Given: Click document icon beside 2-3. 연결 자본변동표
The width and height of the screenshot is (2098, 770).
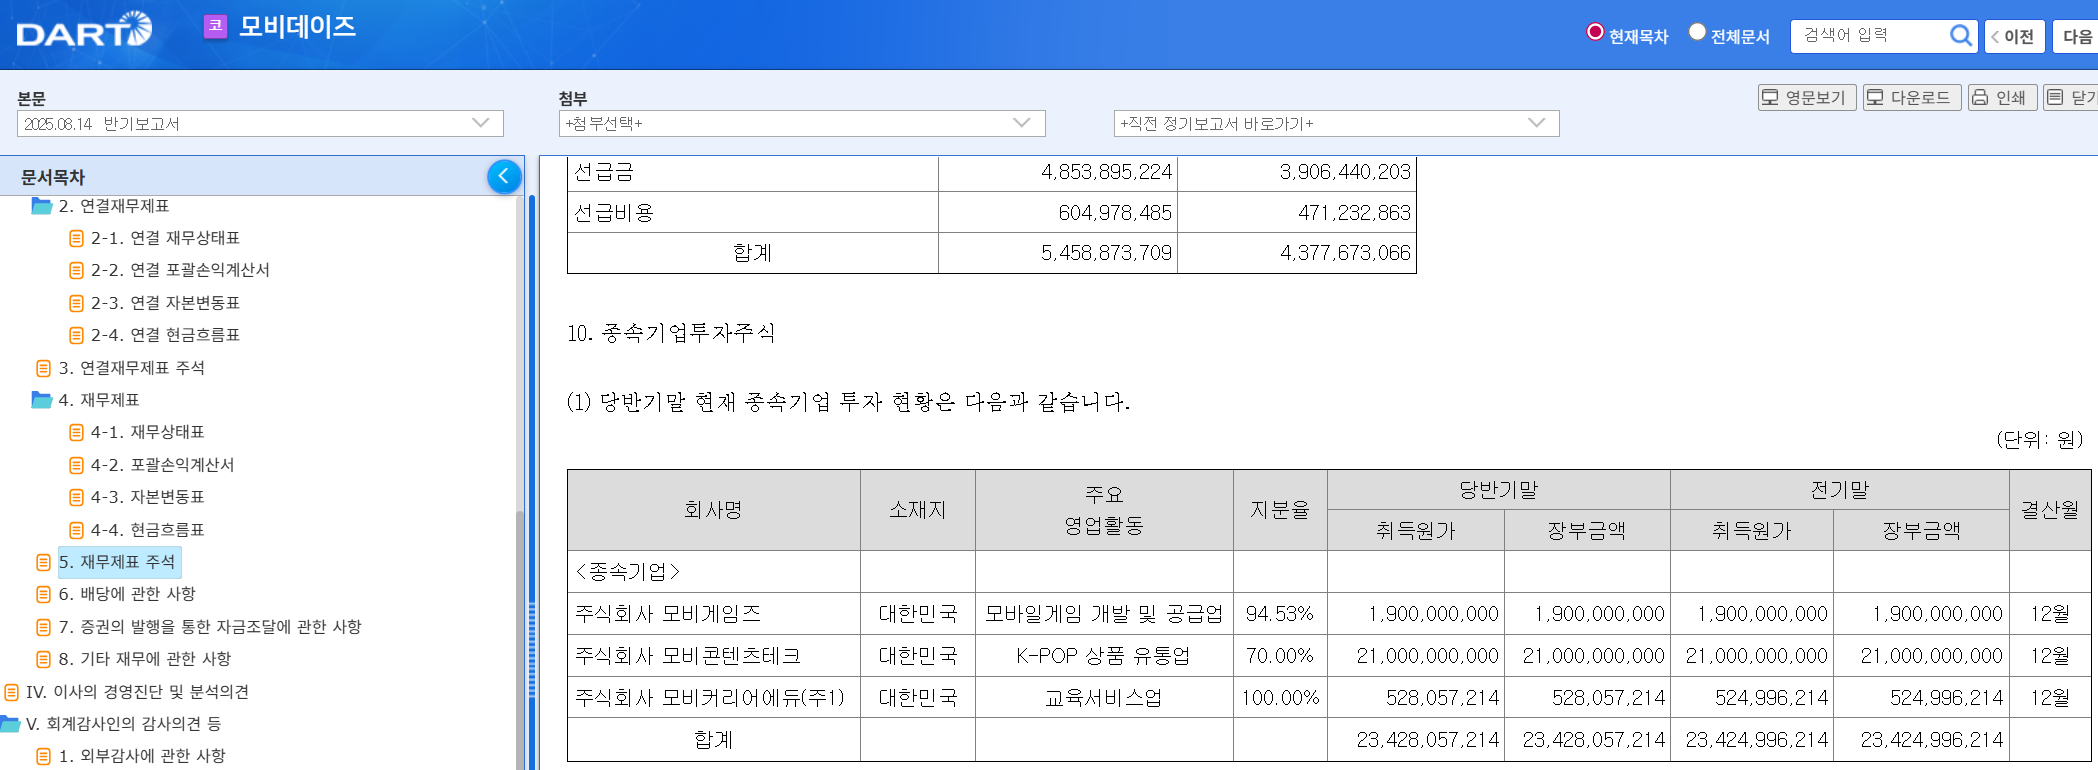Looking at the screenshot, I should coord(76,303).
